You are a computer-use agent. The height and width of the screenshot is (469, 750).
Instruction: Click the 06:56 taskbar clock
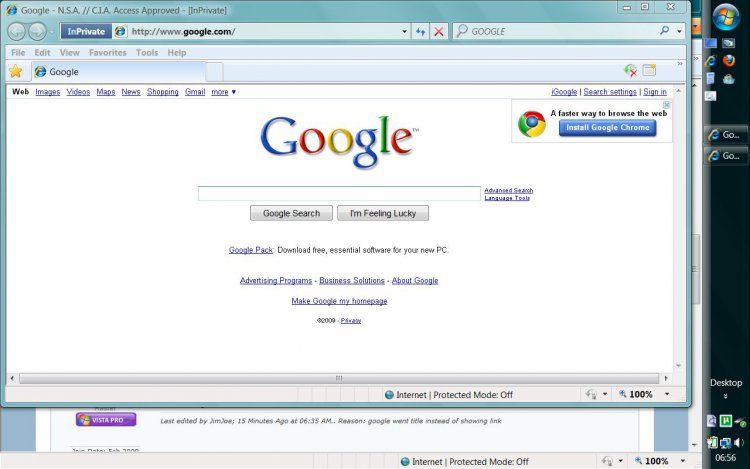726,458
